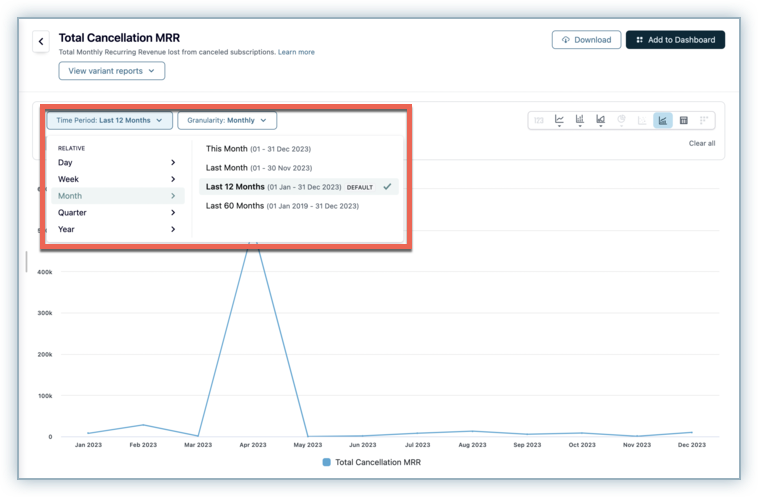Choose Last 60 Months time period
The image size is (758, 497).
tap(236, 206)
